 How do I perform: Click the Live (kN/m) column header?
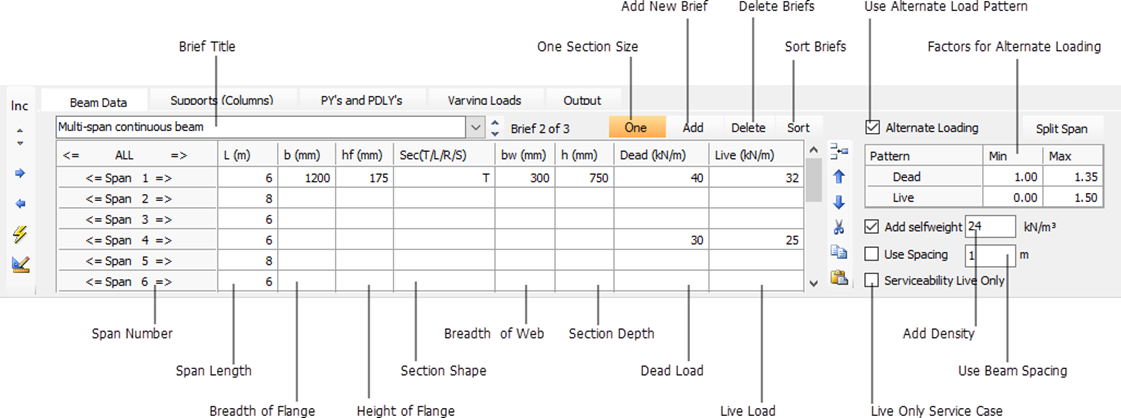pos(756,154)
